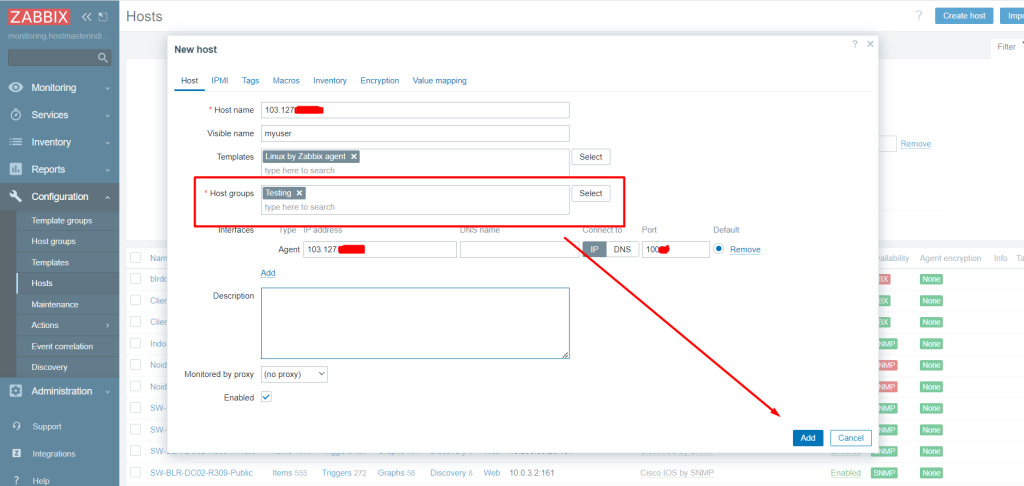Click the Description text area
The image size is (1024, 486).
415,323
